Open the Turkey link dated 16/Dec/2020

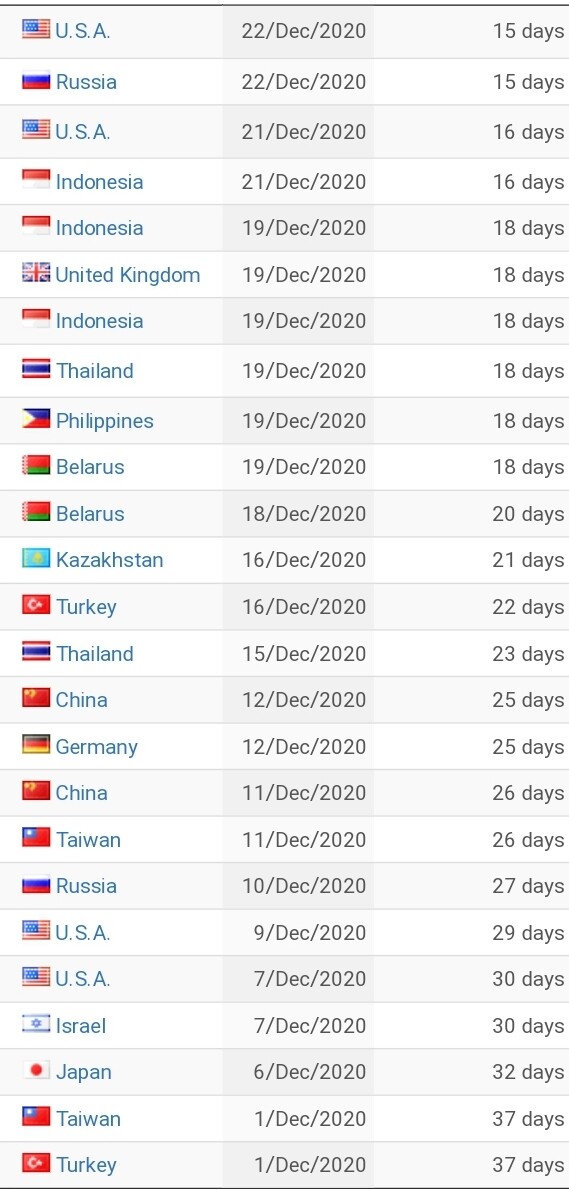[x=86, y=607]
